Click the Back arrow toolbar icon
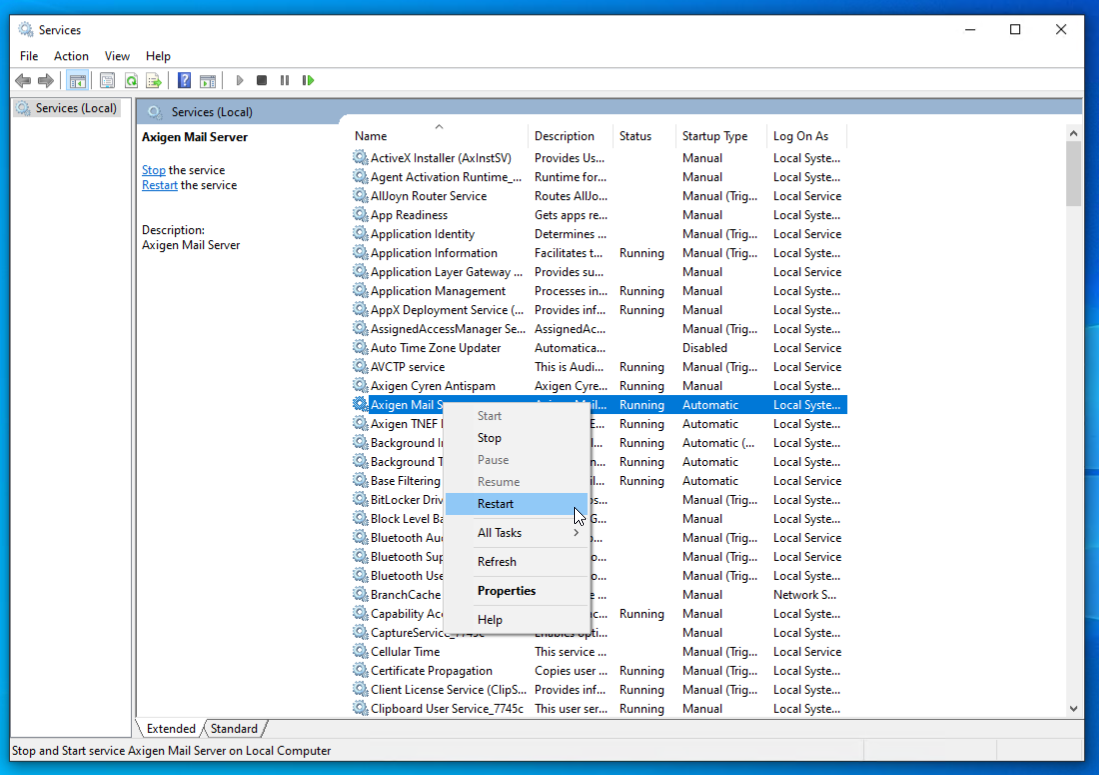The image size is (1099, 775). (23, 81)
